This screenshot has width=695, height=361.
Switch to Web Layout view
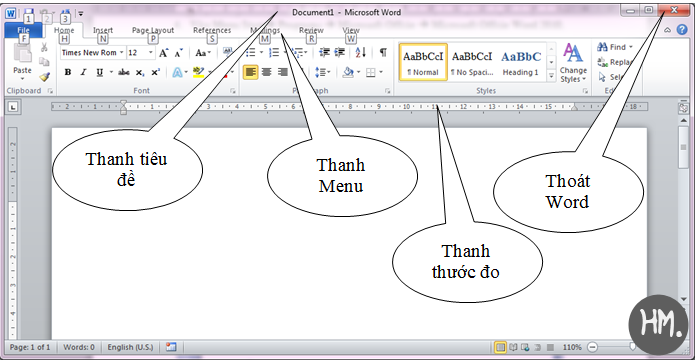click(525, 347)
